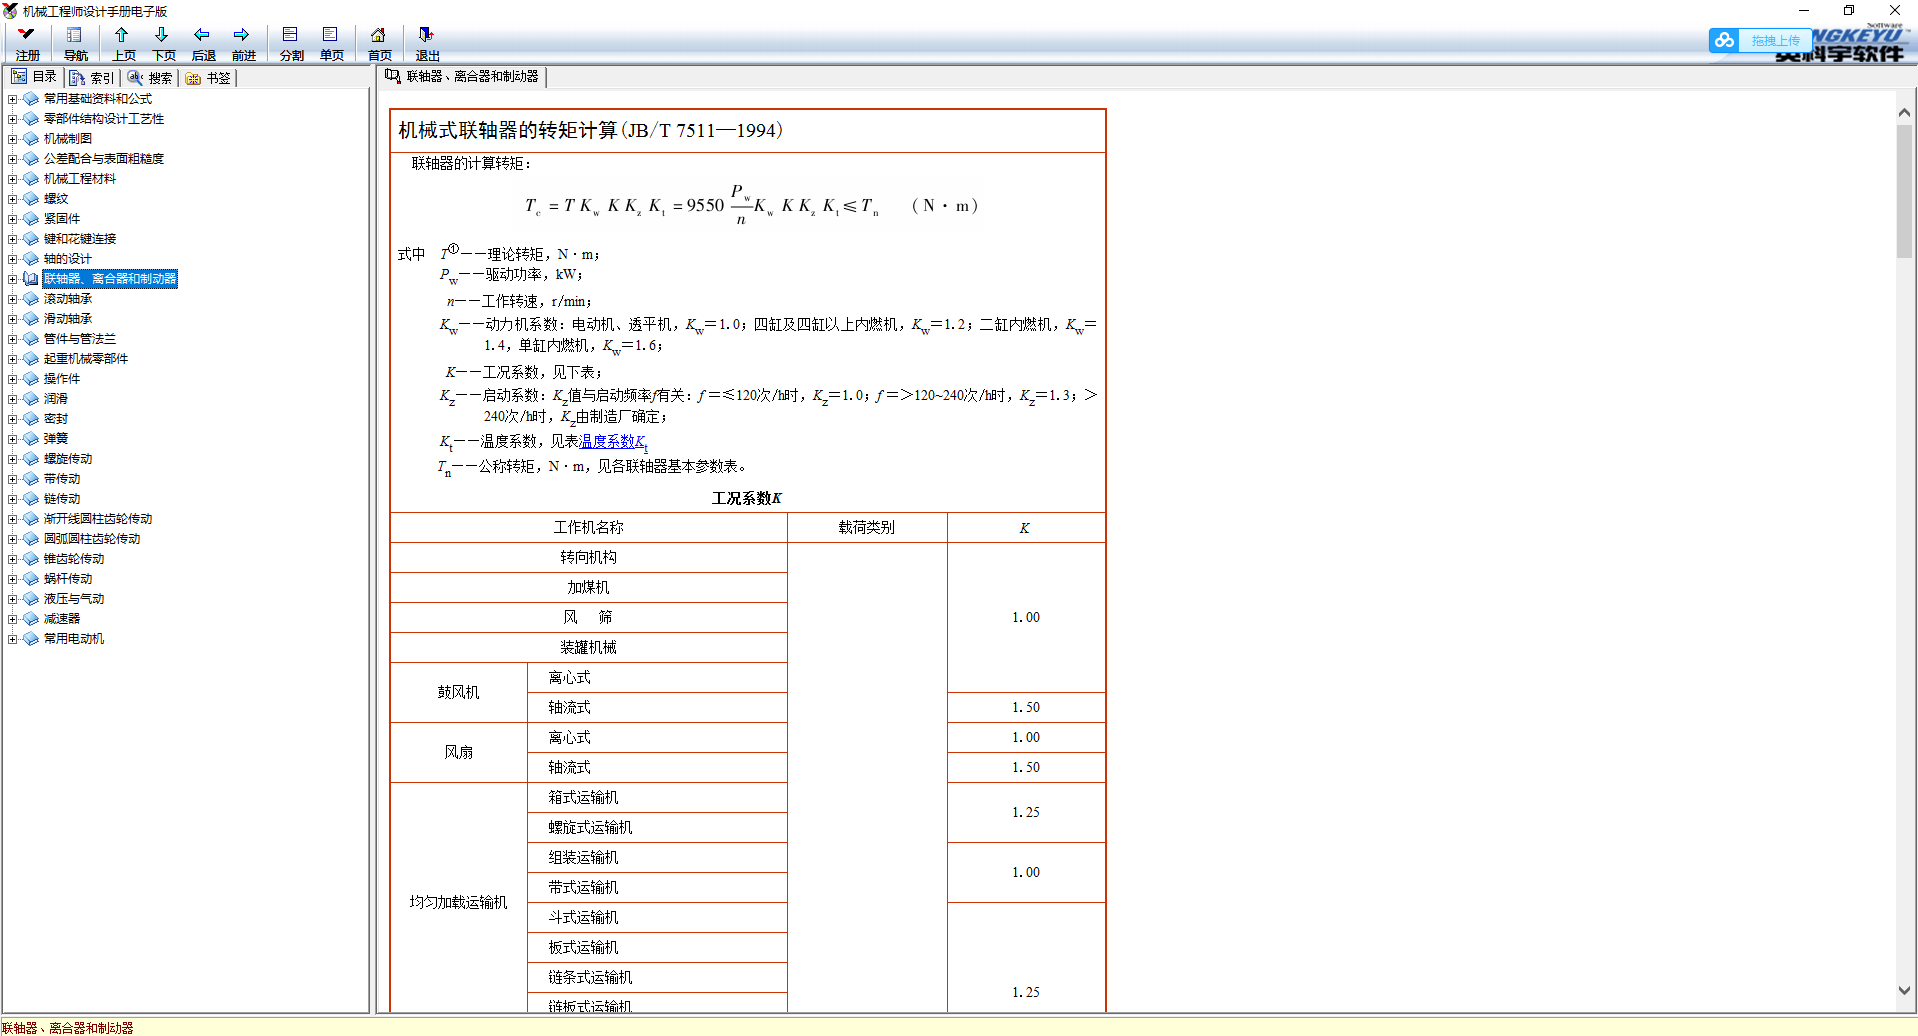The image size is (1918, 1036).
Task: Click the book icon beside 滑动轴承
Action: 31,319
